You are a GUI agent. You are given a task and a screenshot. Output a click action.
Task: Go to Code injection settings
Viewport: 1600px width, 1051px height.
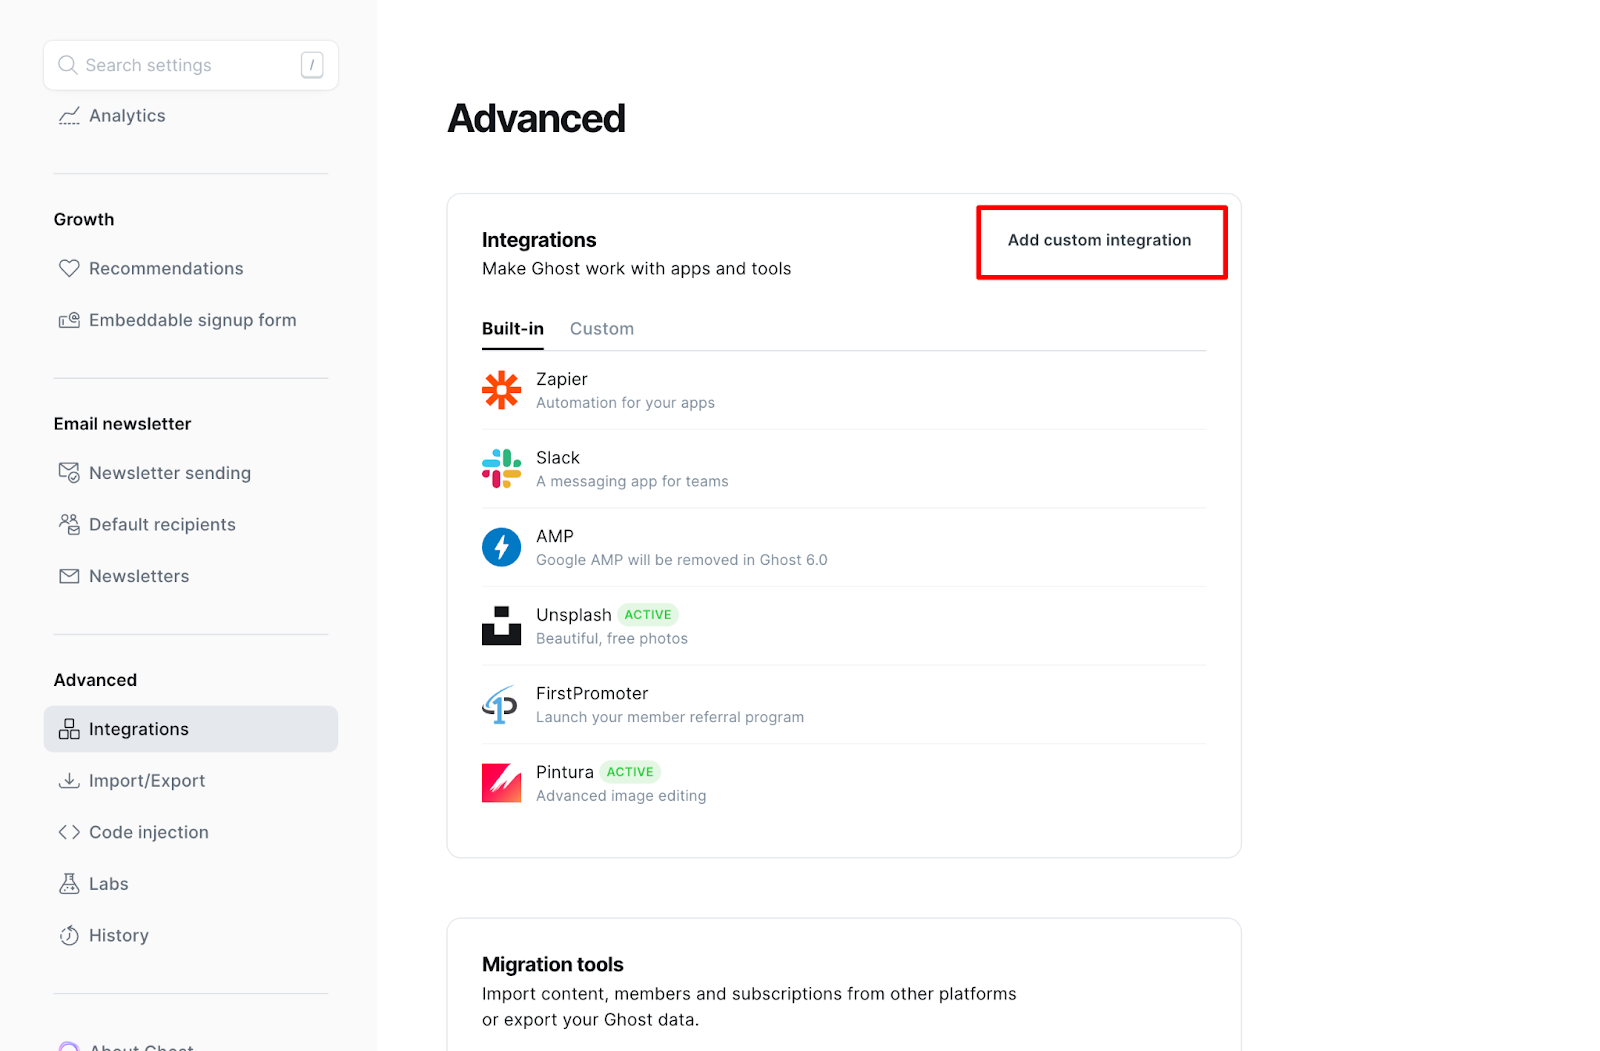[x=190, y=832]
